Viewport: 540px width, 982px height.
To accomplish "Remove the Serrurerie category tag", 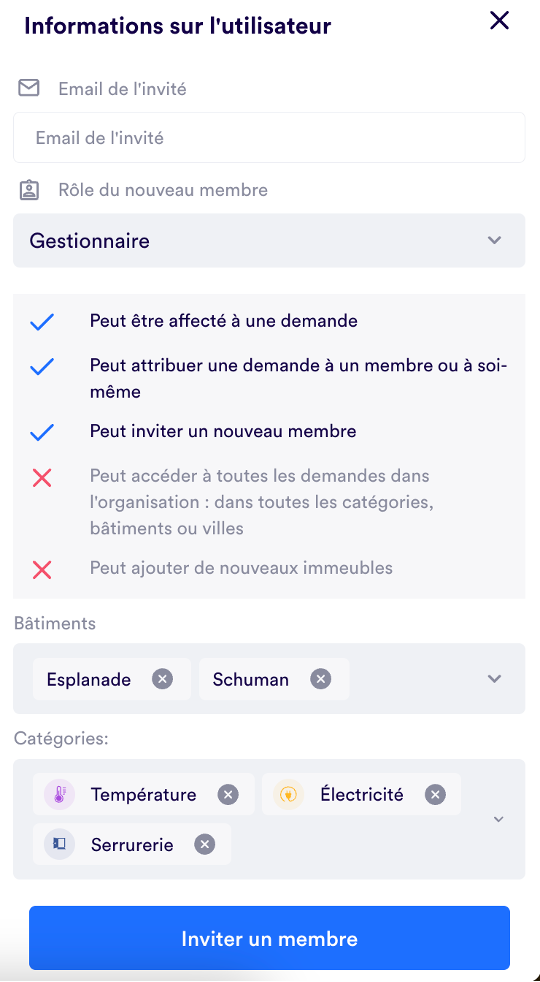I will pos(205,845).
